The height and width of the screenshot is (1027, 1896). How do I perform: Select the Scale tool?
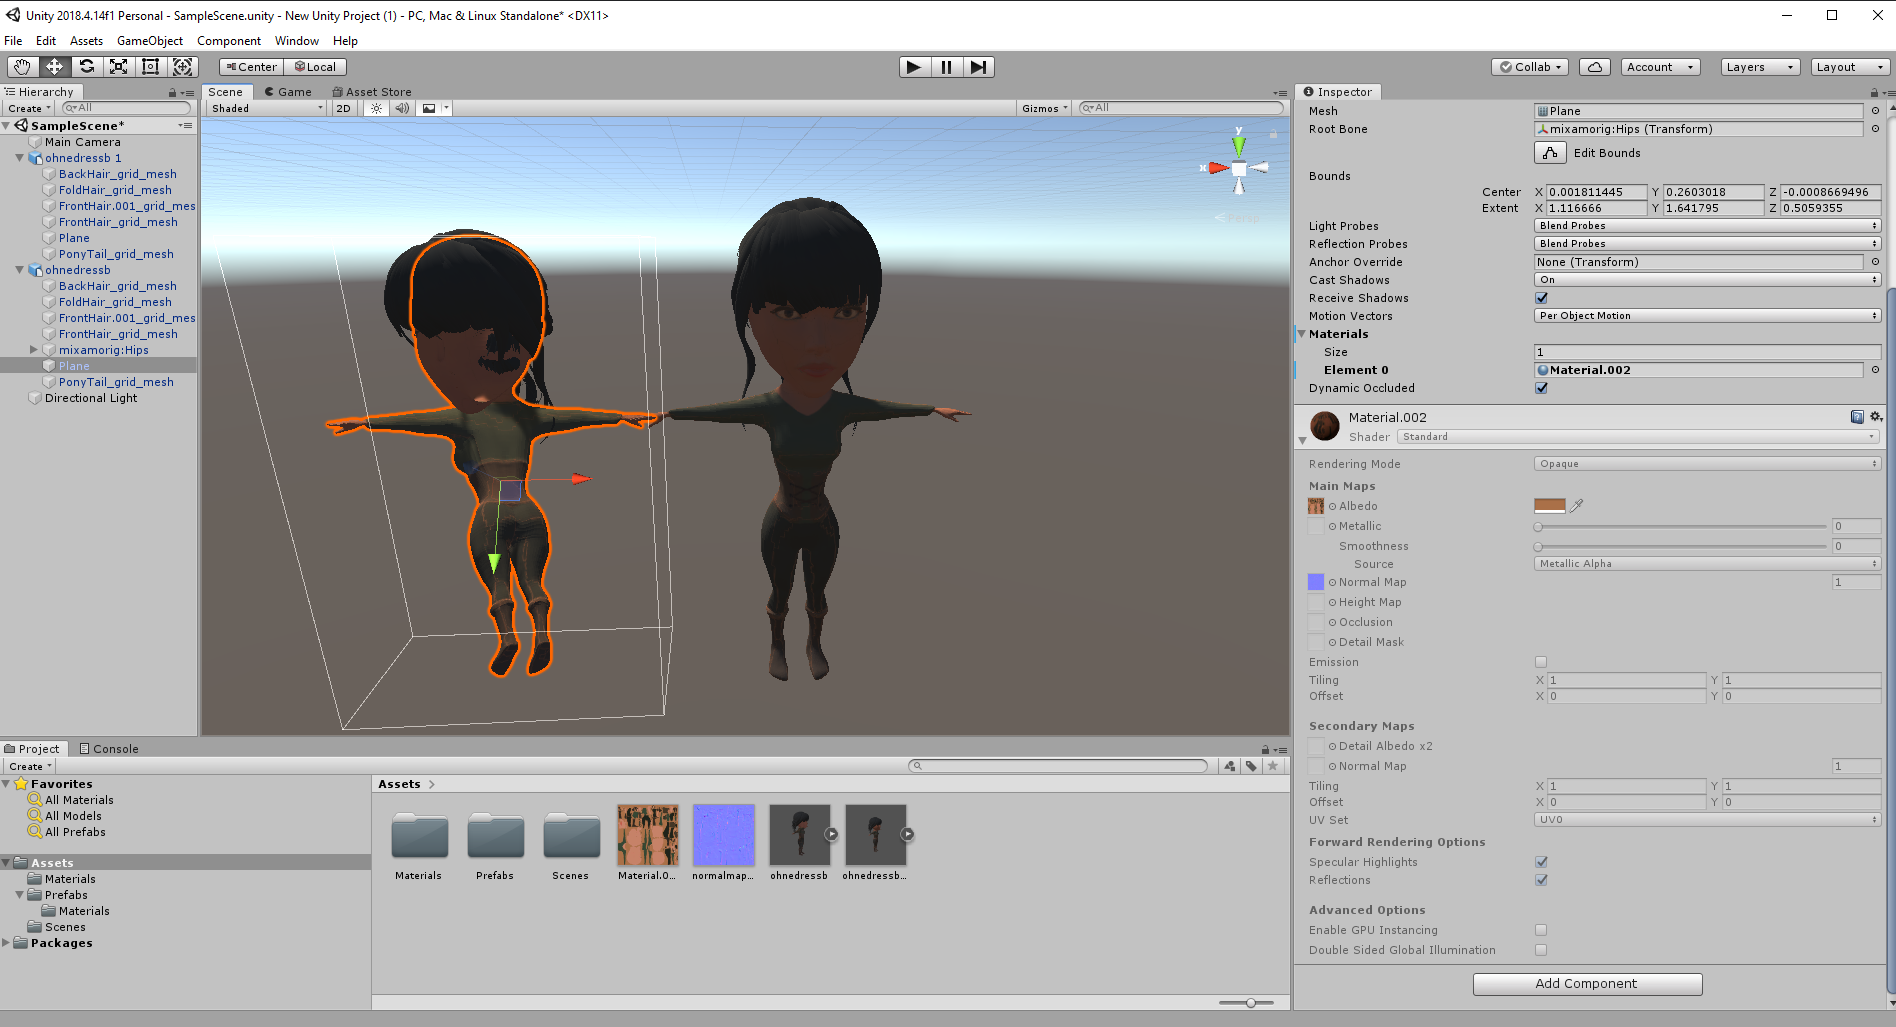[118, 67]
